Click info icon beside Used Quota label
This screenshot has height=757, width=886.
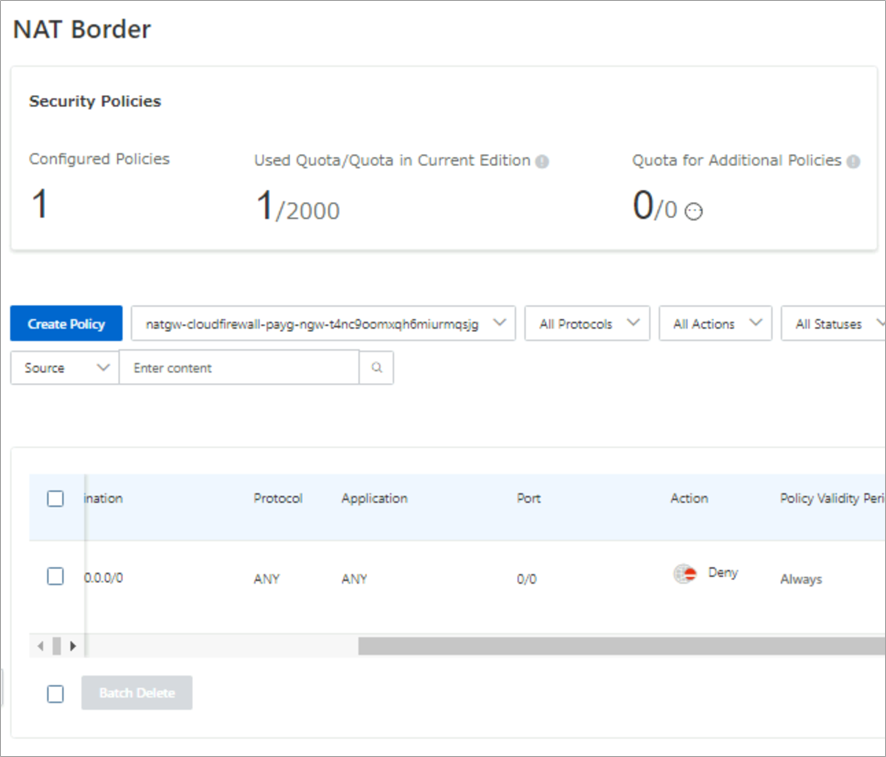pos(542,161)
